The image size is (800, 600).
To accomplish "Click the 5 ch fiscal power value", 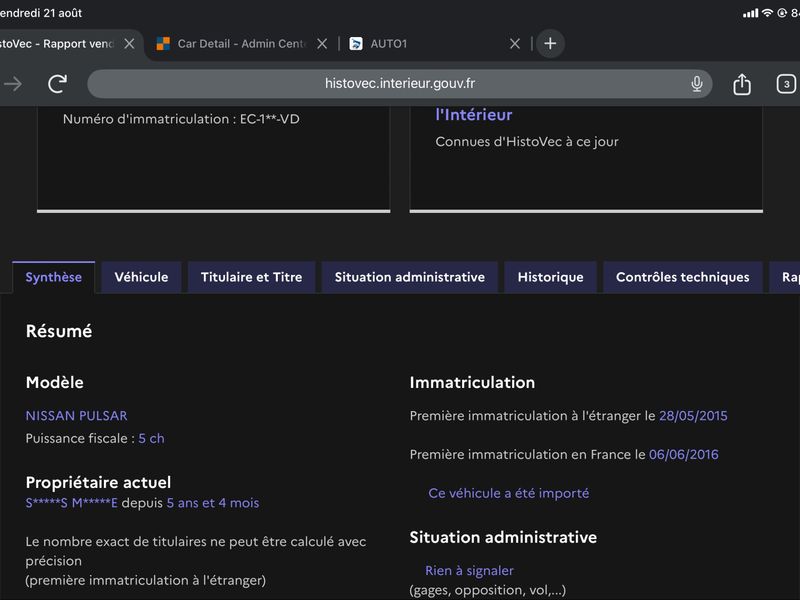I will point(152,438).
